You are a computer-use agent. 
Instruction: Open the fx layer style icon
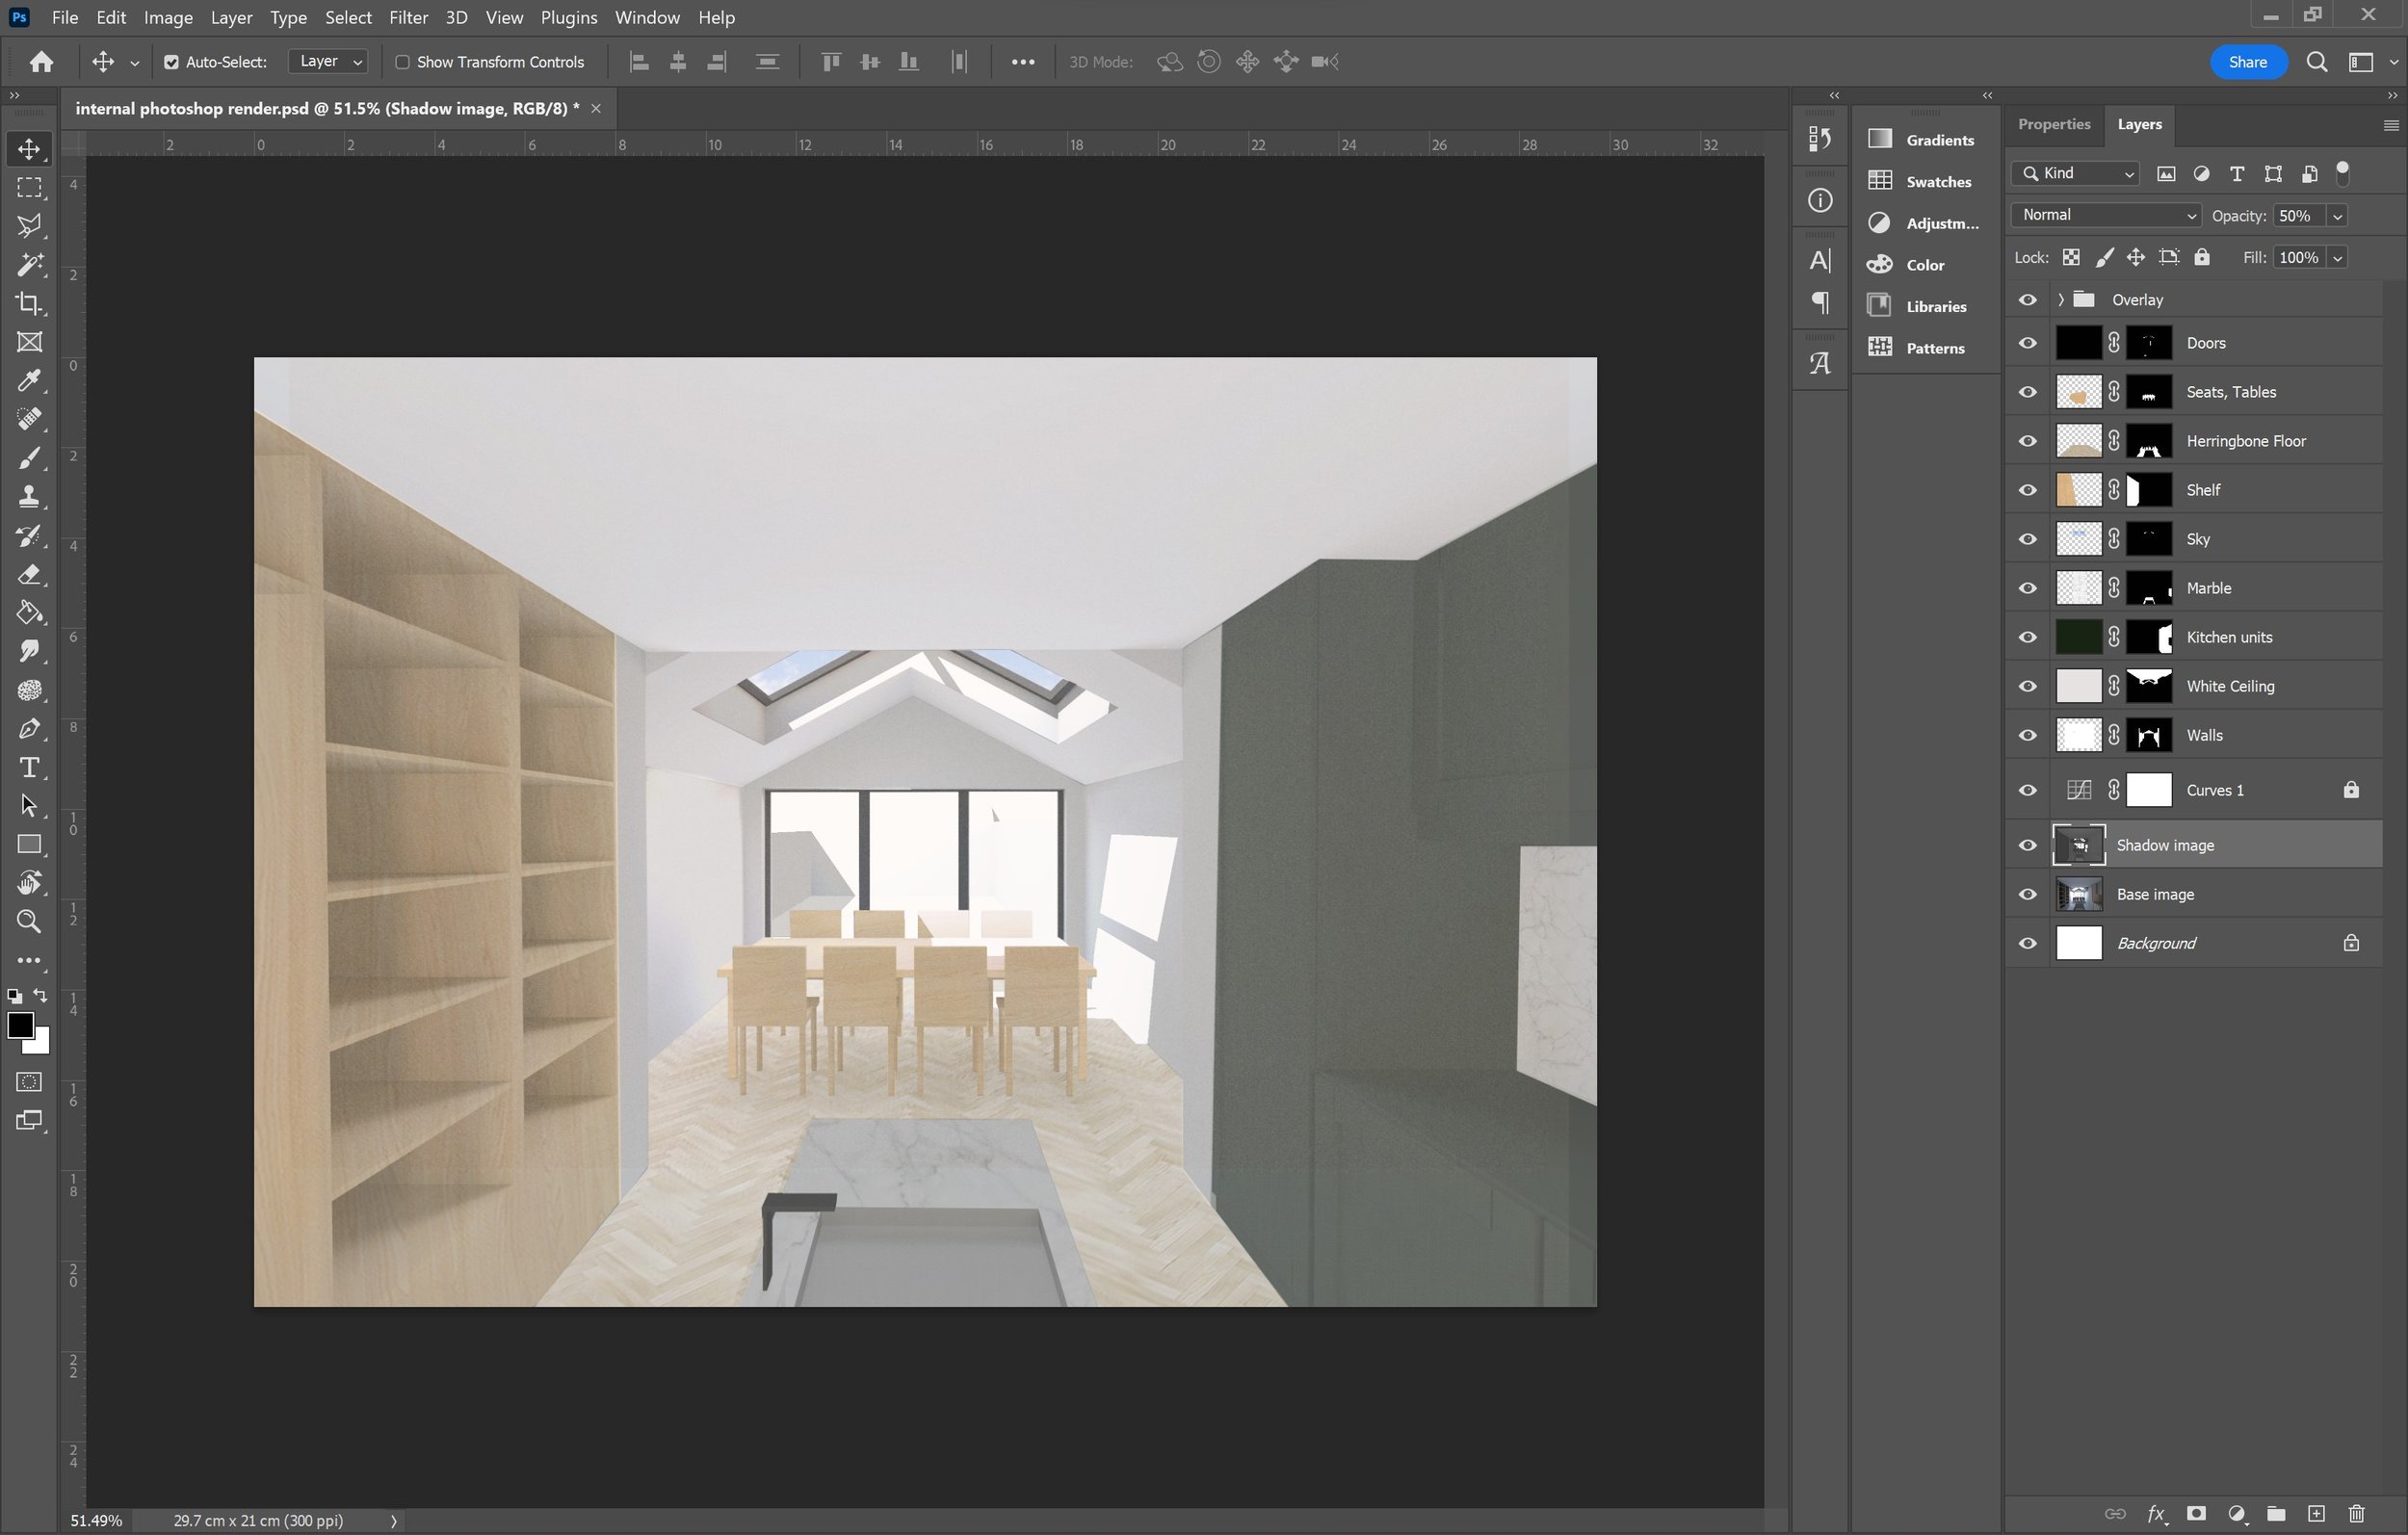(x=2156, y=1513)
